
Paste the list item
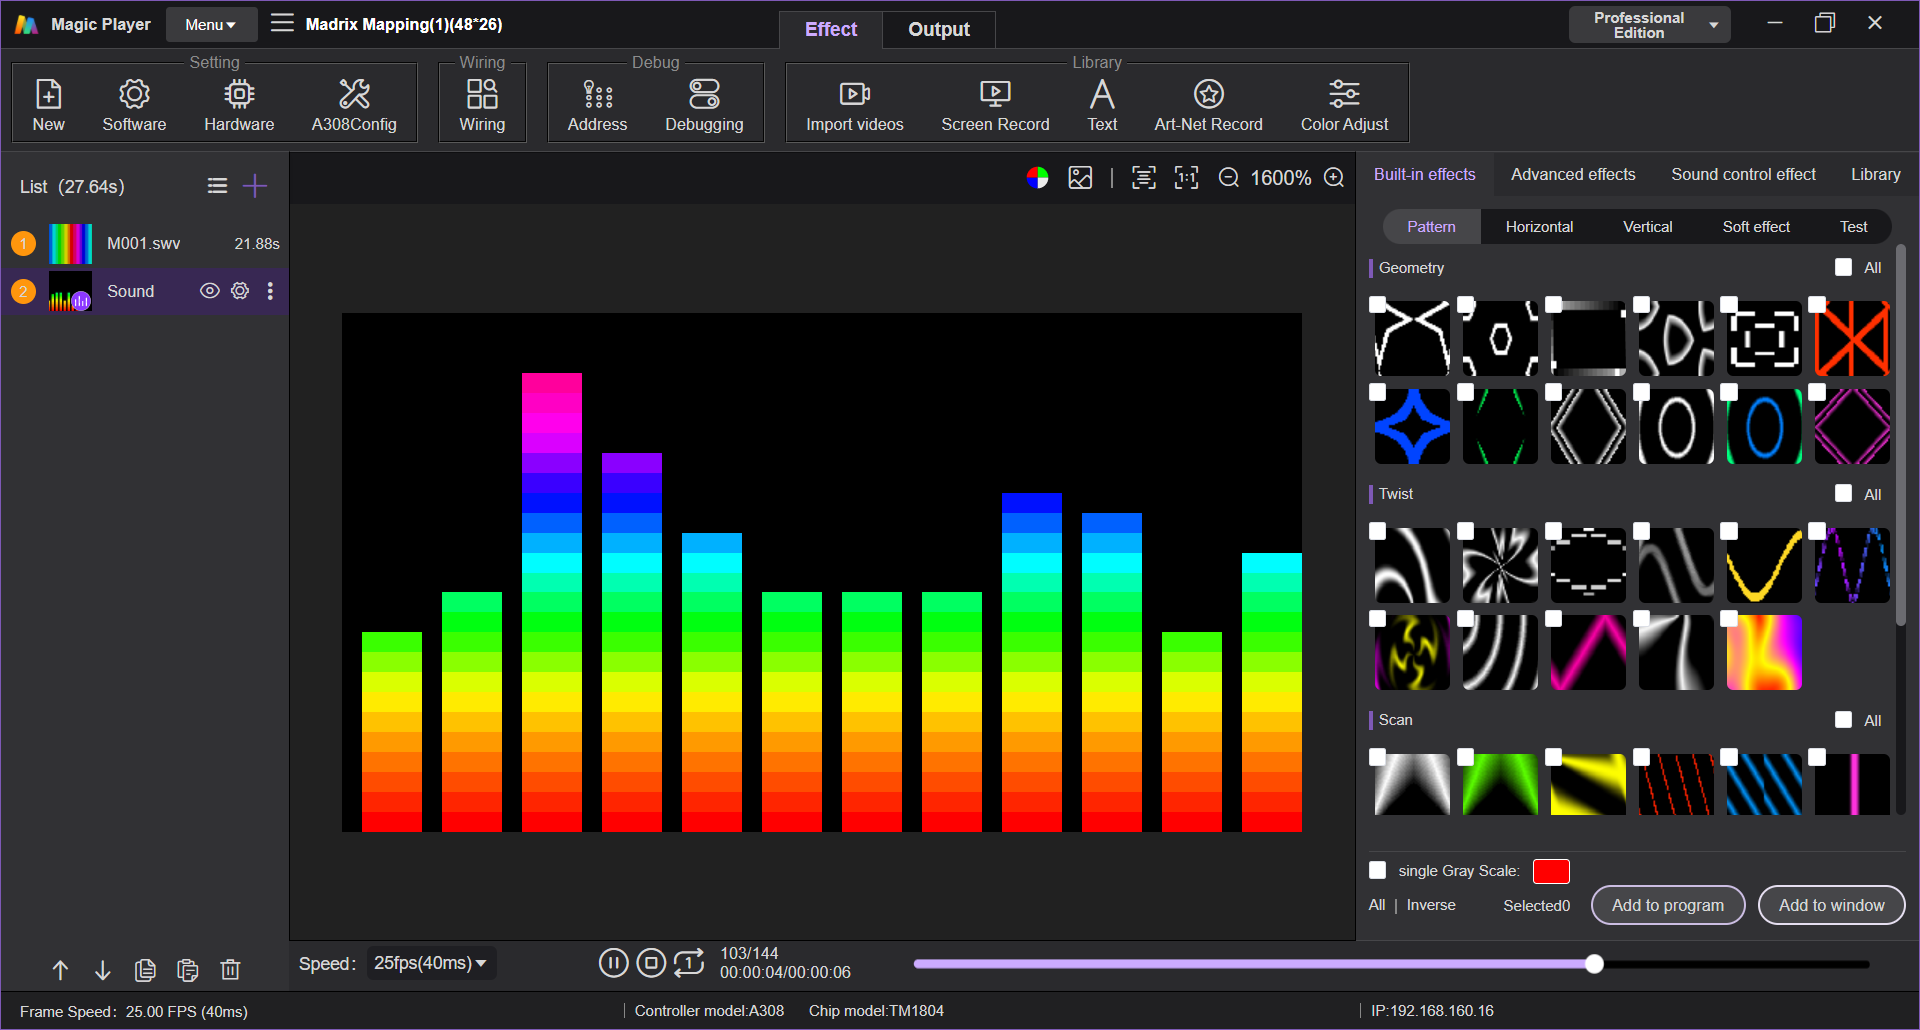pos(187,970)
